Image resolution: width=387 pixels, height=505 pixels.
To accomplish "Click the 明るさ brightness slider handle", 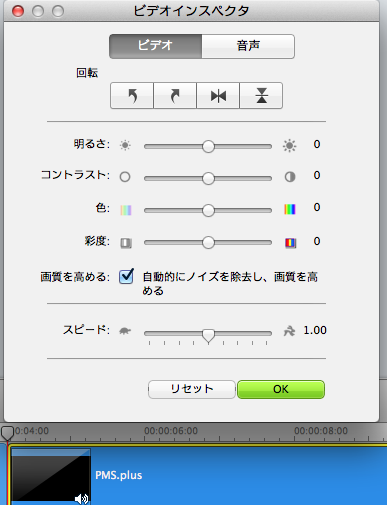I will (208, 146).
